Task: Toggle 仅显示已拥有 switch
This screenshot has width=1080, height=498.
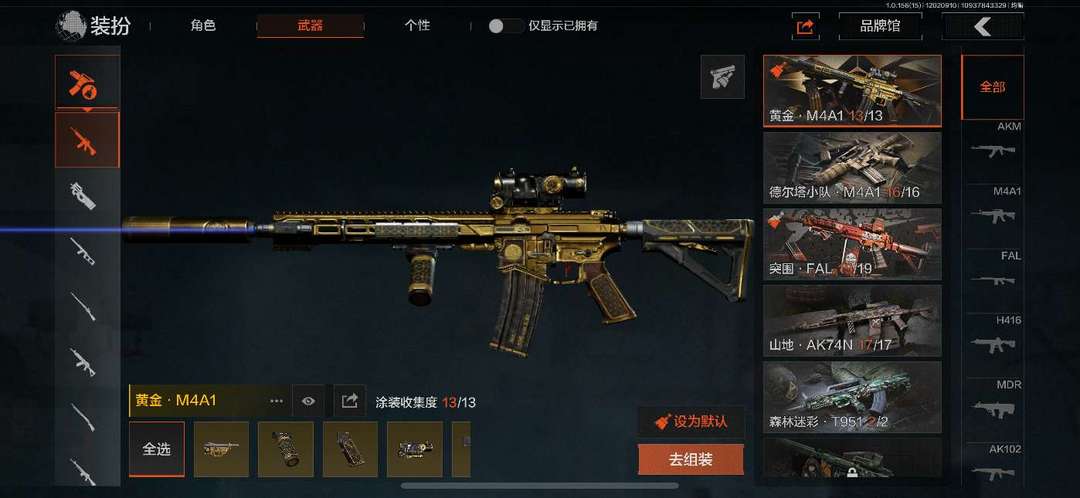Action: [x=506, y=26]
